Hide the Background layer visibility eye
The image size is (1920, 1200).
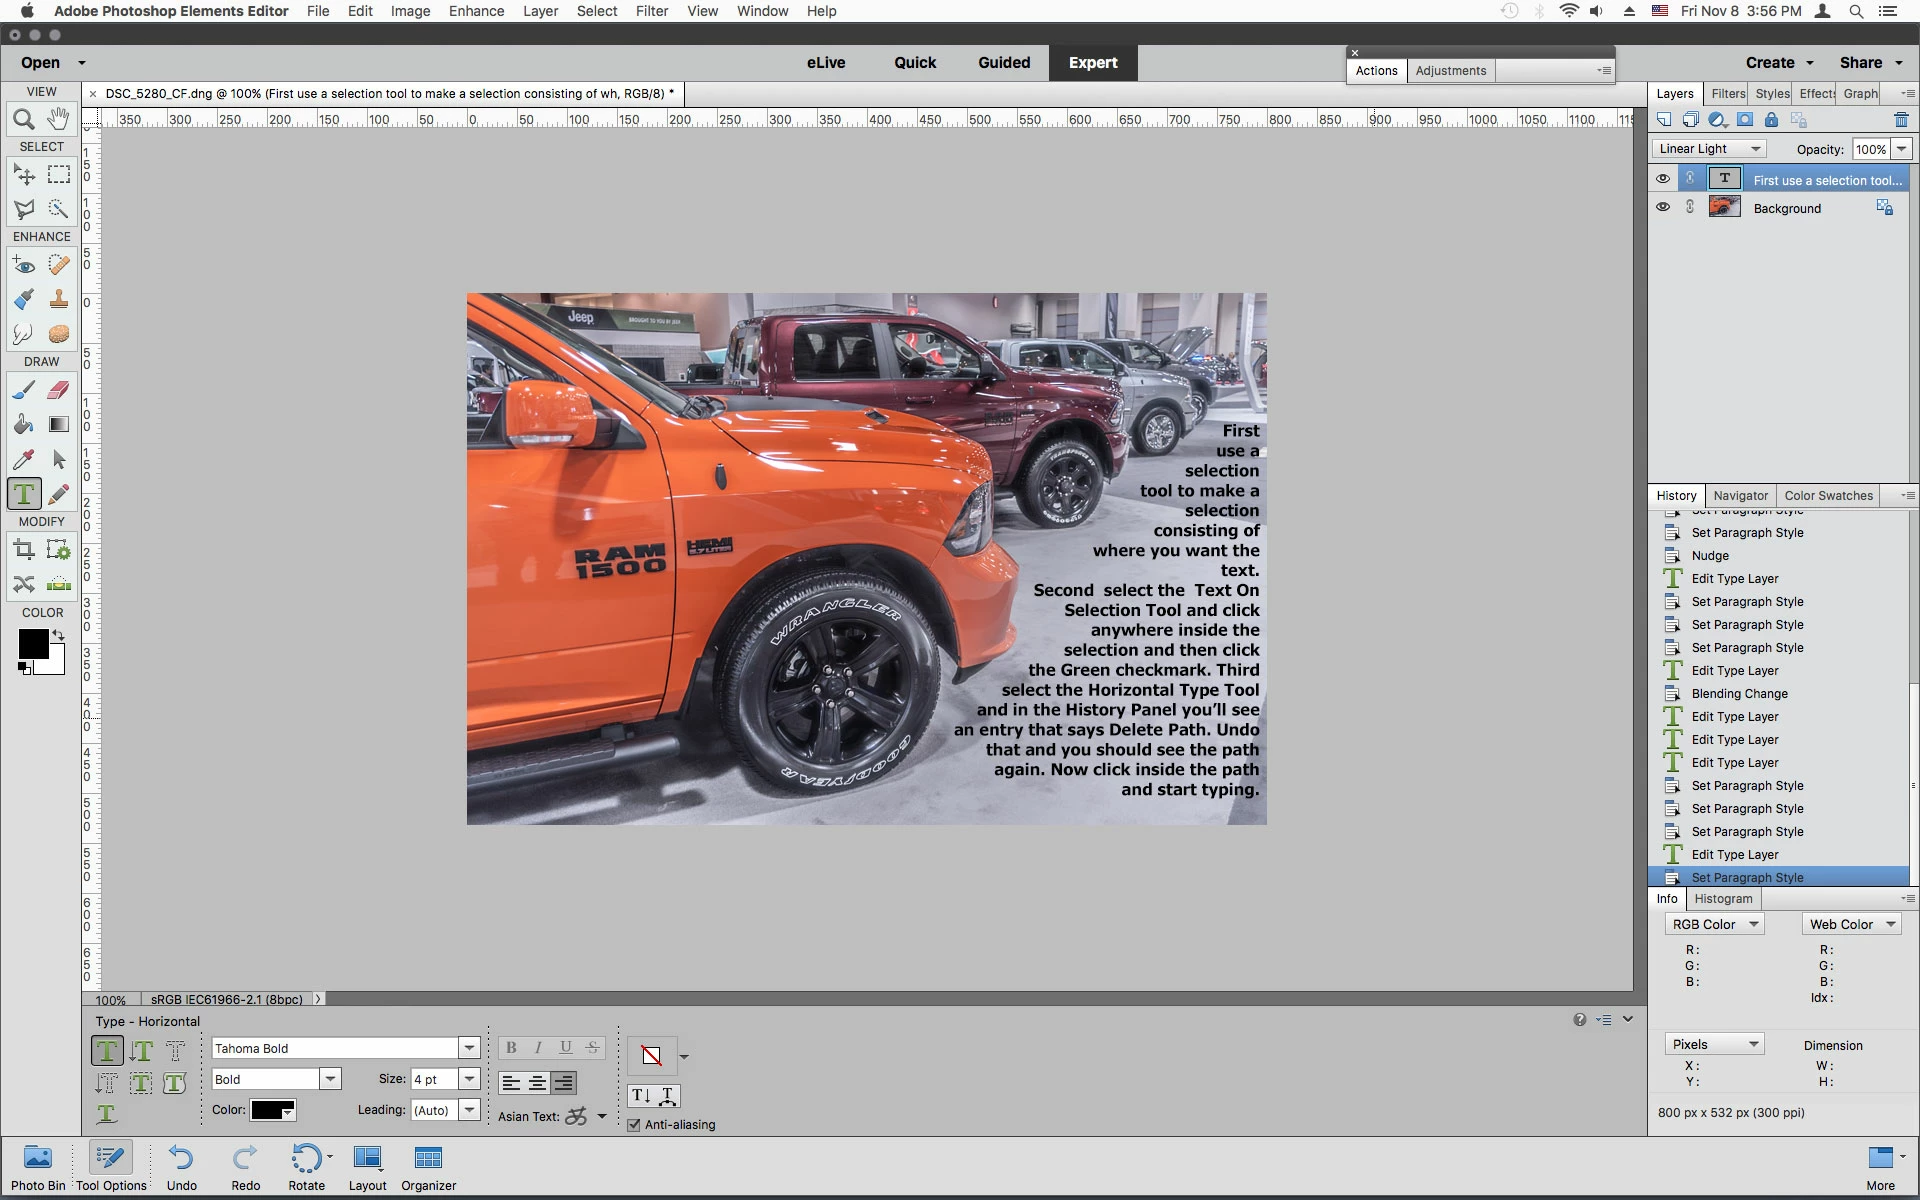1663,207
